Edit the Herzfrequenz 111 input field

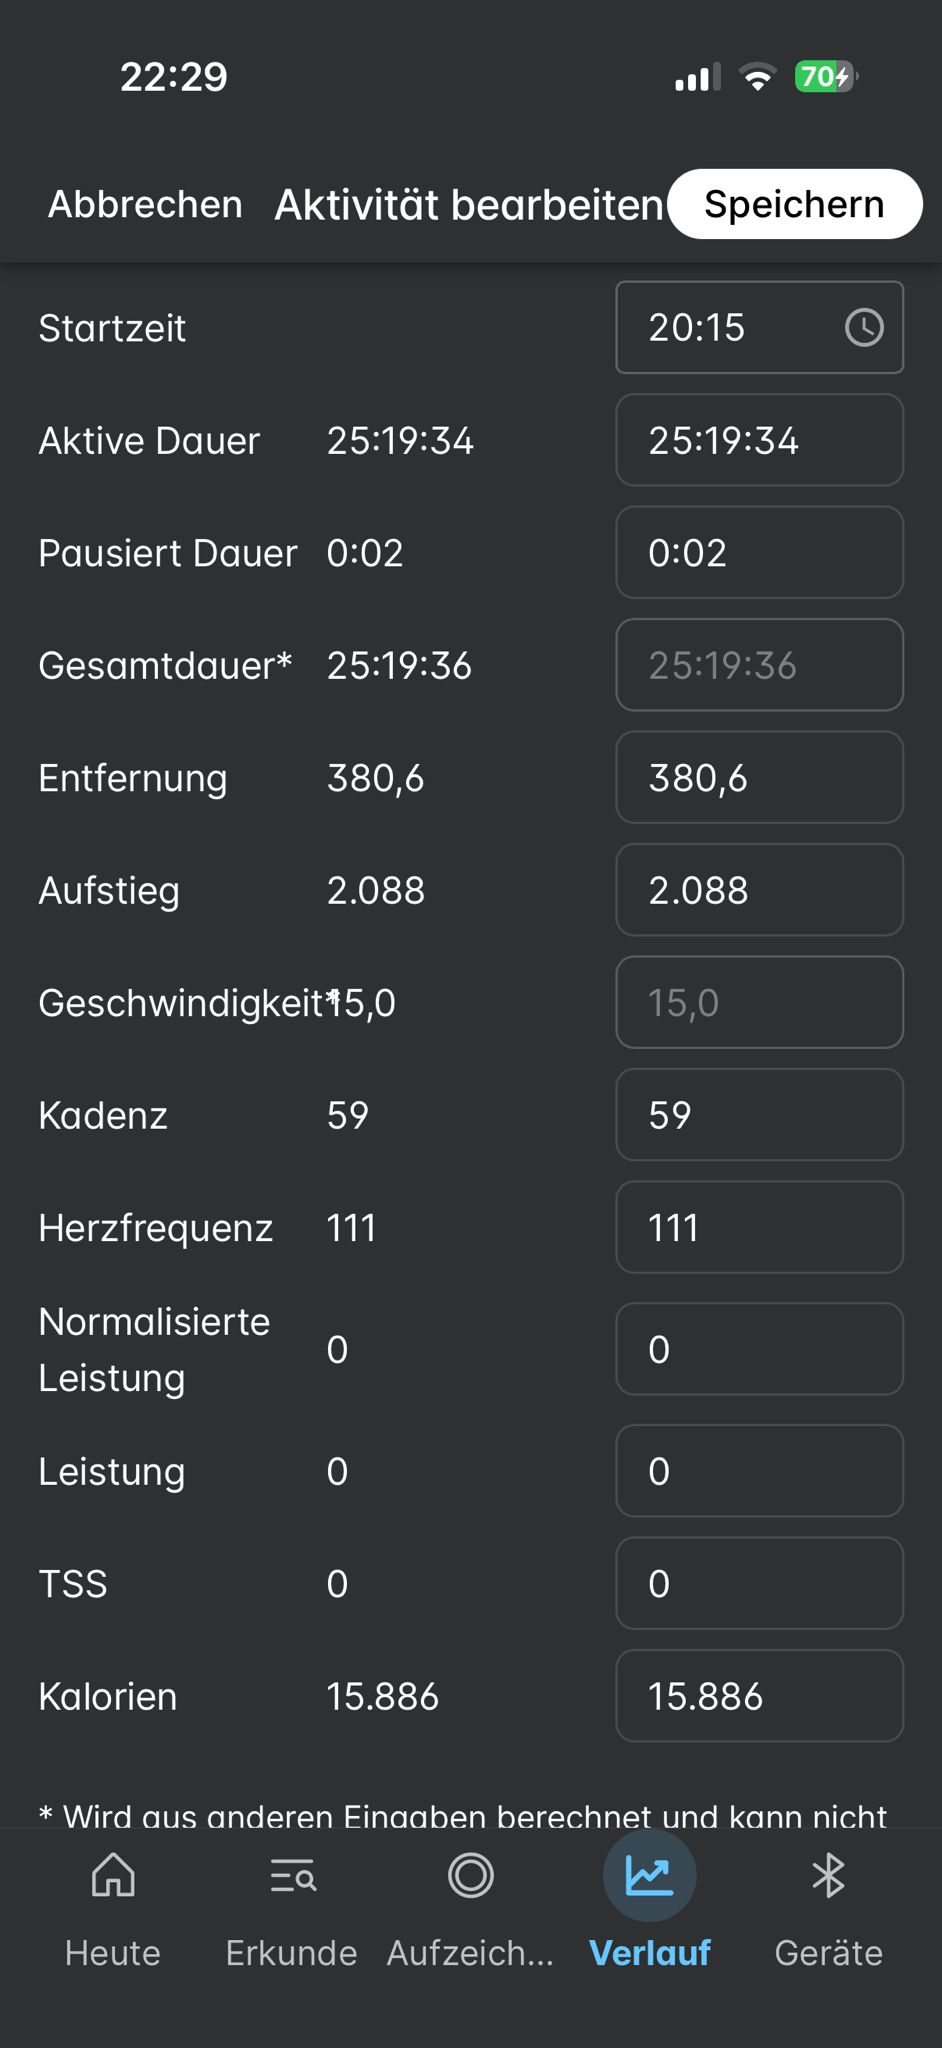tap(760, 1227)
